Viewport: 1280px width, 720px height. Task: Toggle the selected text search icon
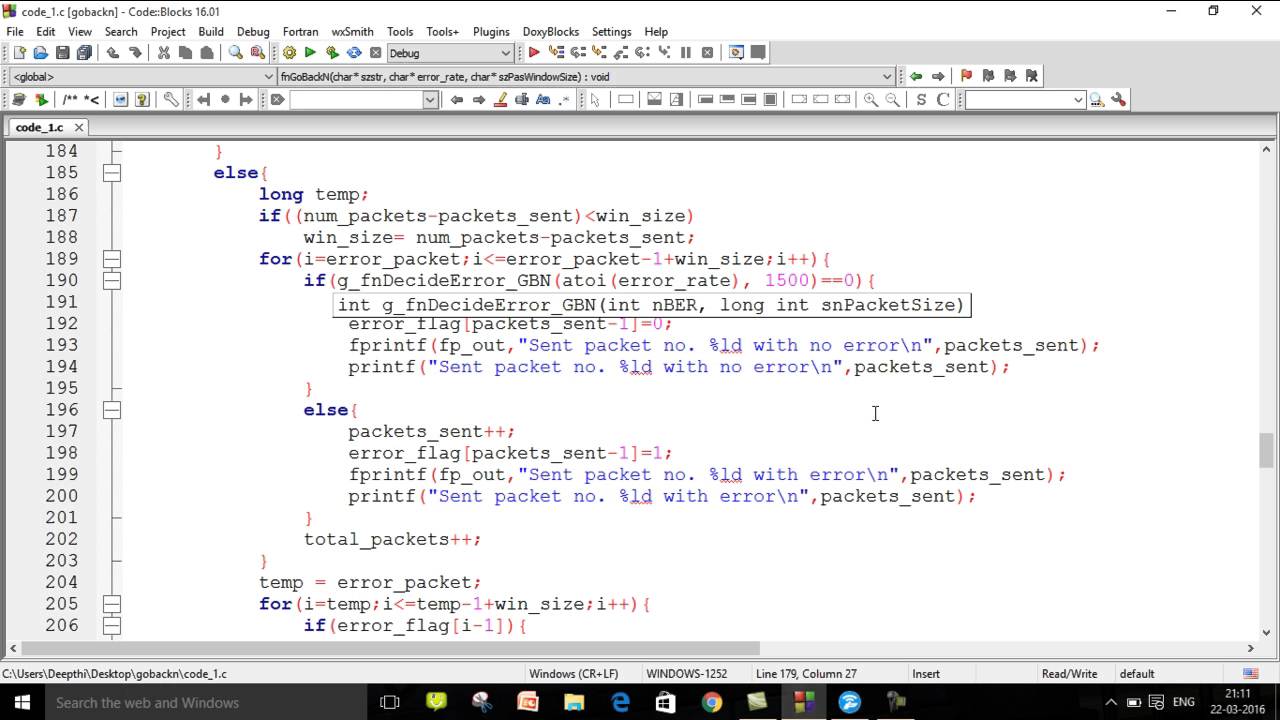522,99
